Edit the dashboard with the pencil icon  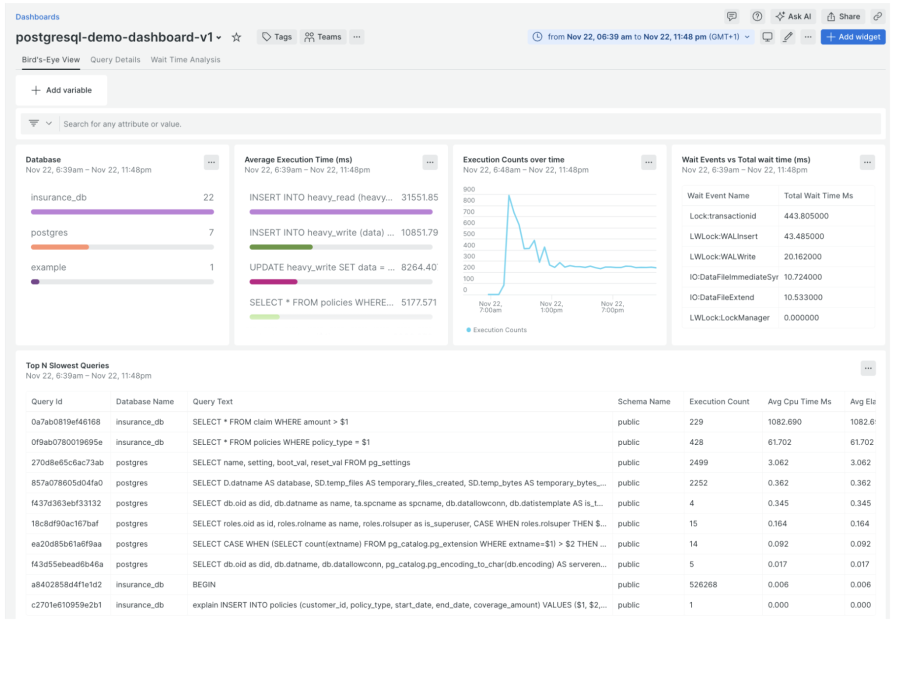(788, 37)
